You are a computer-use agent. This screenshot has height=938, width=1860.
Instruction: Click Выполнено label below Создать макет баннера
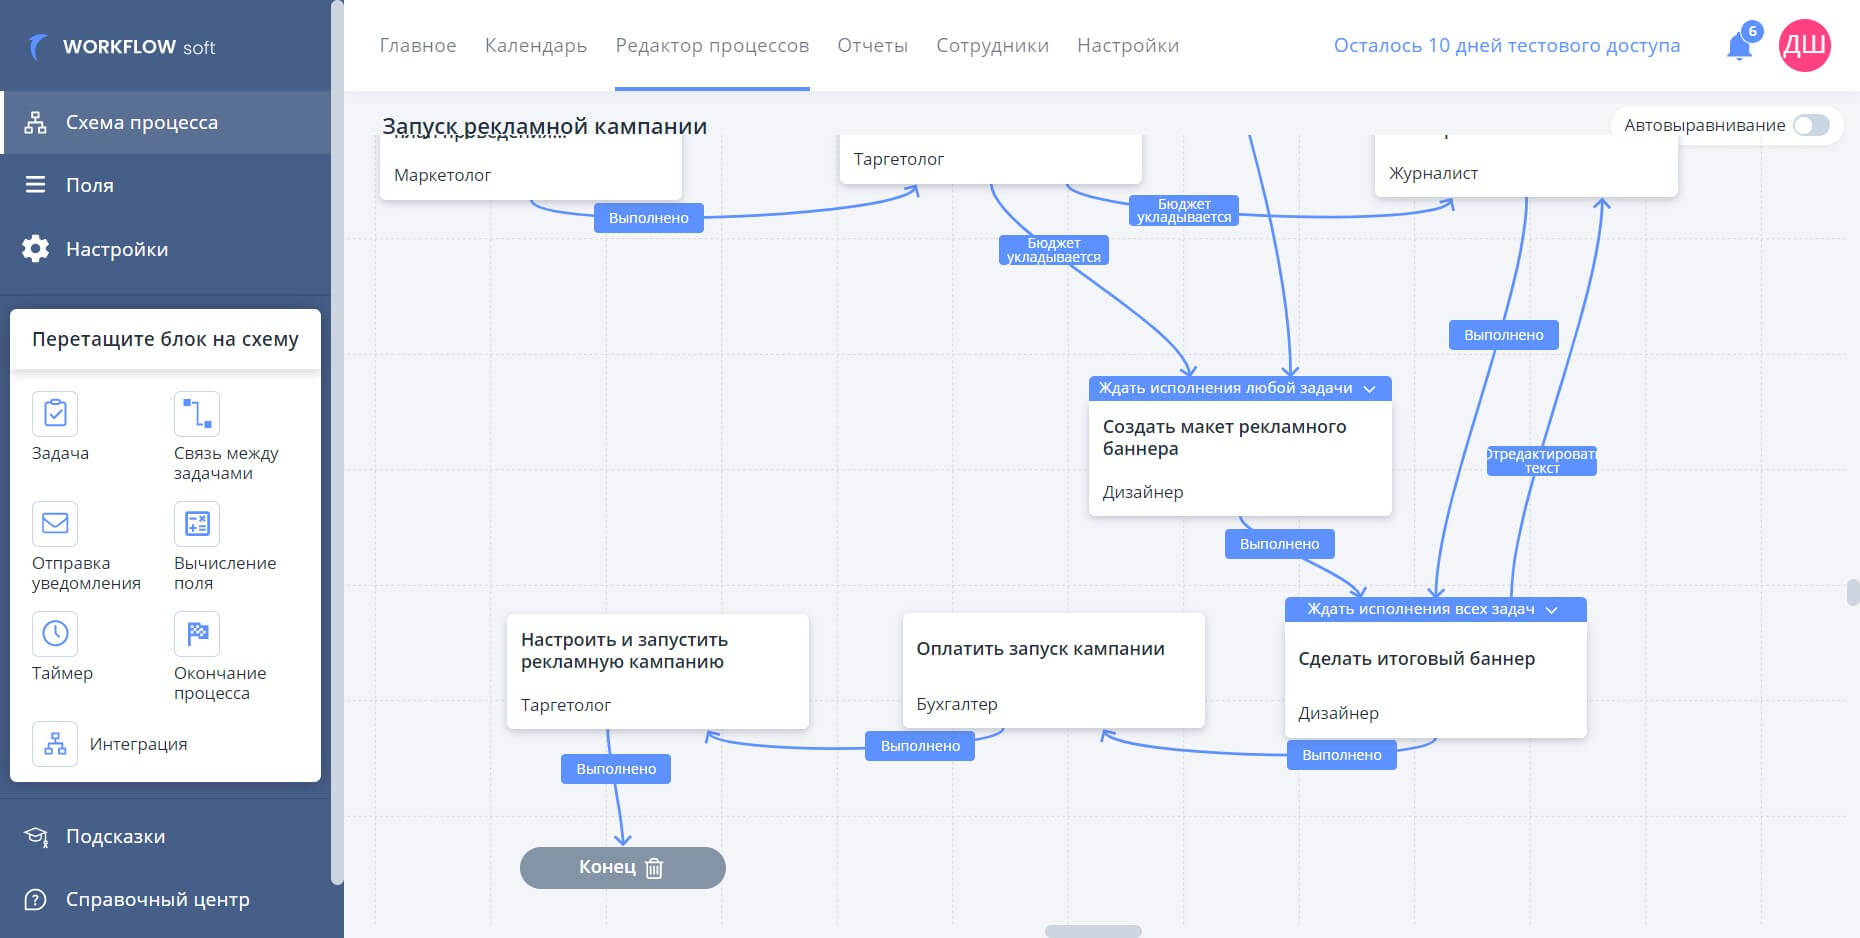[1280, 544]
